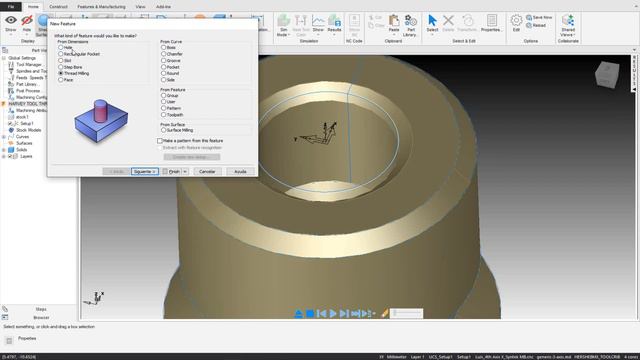The width and height of the screenshot is (640, 360).
Task: Step to next operation in simulation
Action: [x=344, y=313]
